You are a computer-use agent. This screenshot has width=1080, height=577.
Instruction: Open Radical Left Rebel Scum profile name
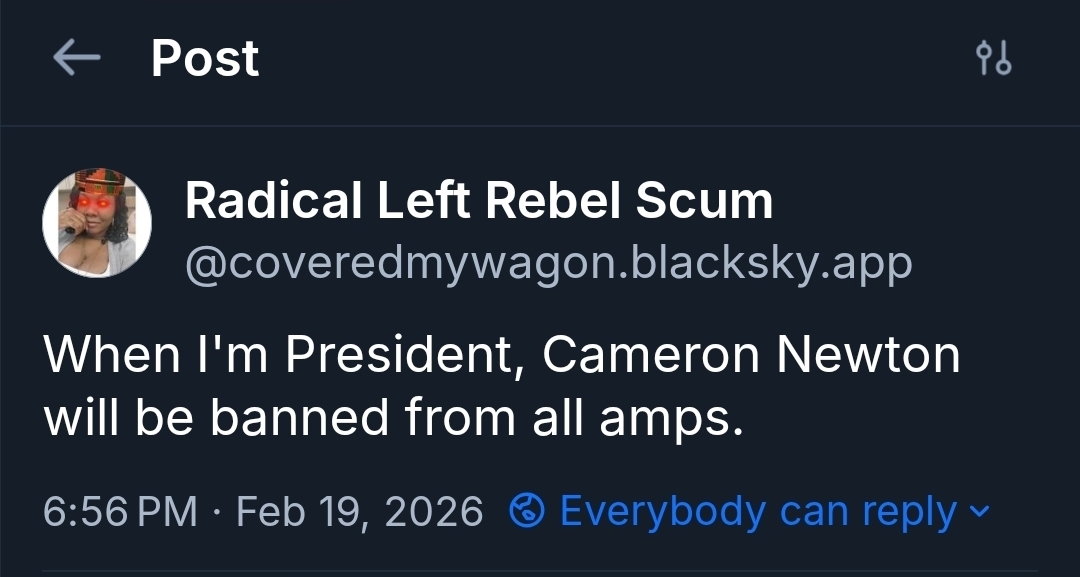(x=478, y=201)
